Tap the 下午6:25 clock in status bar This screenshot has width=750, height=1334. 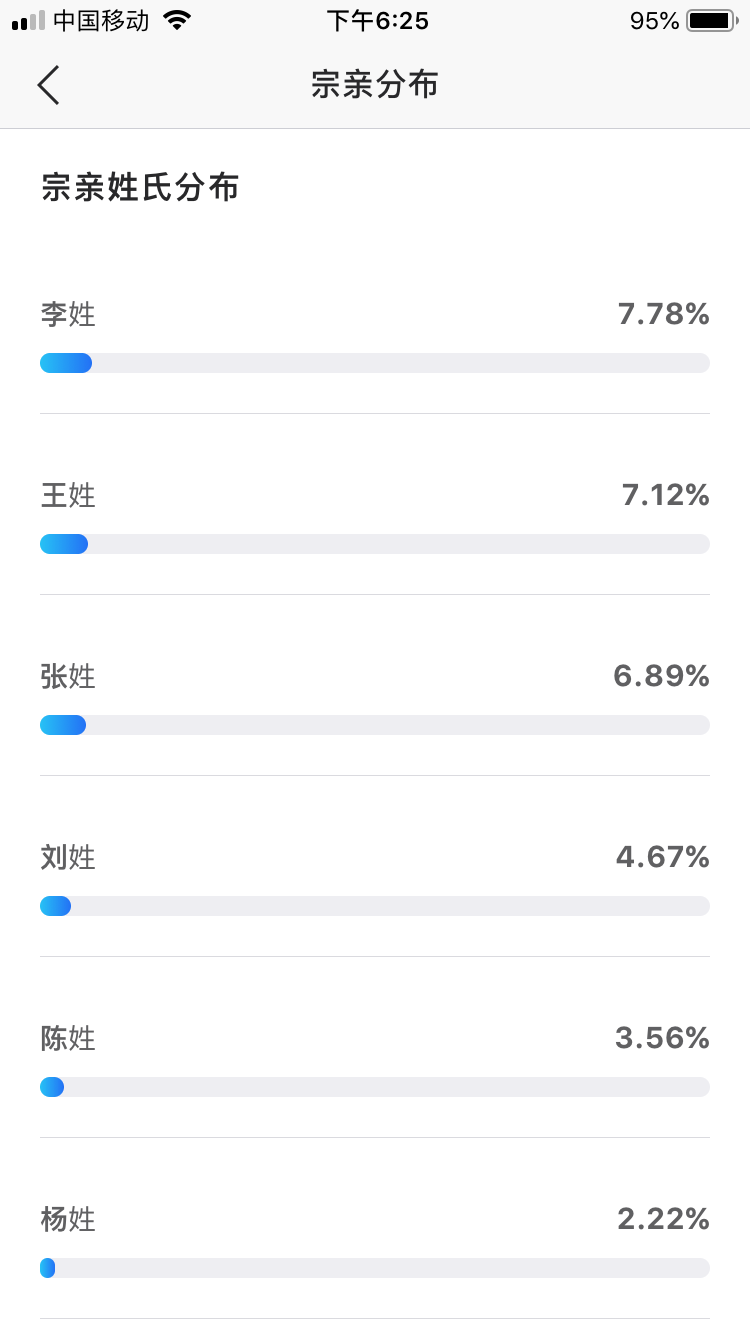[x=377, y=21]
